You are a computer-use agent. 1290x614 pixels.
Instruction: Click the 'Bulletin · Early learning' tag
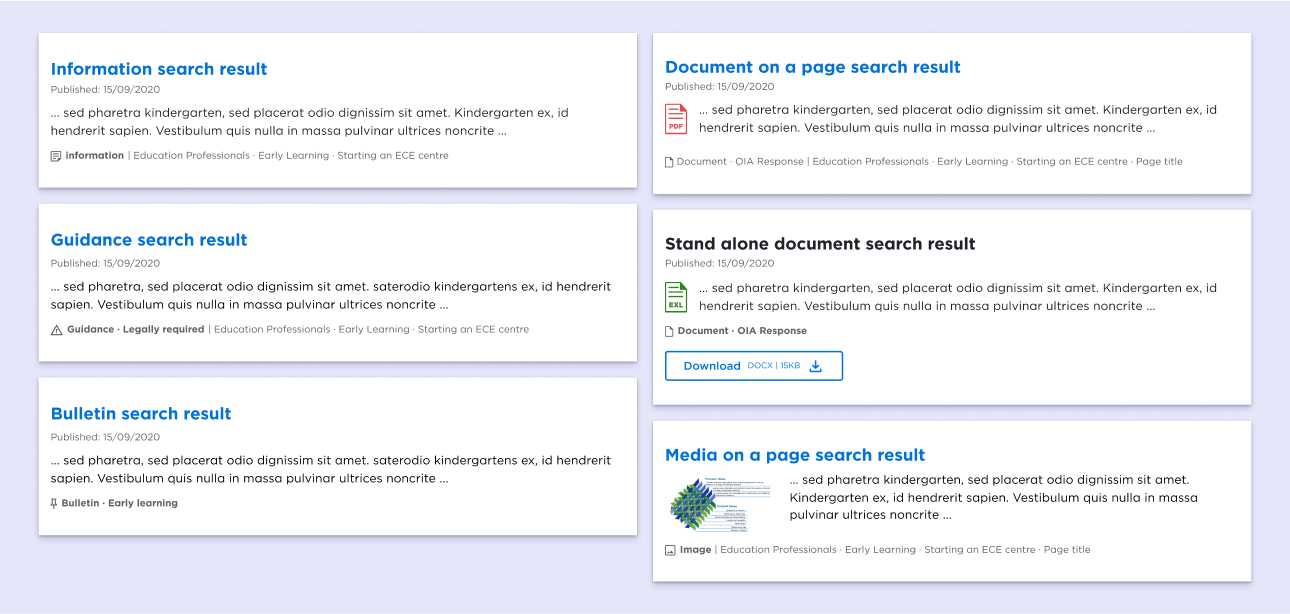(119, 504)
